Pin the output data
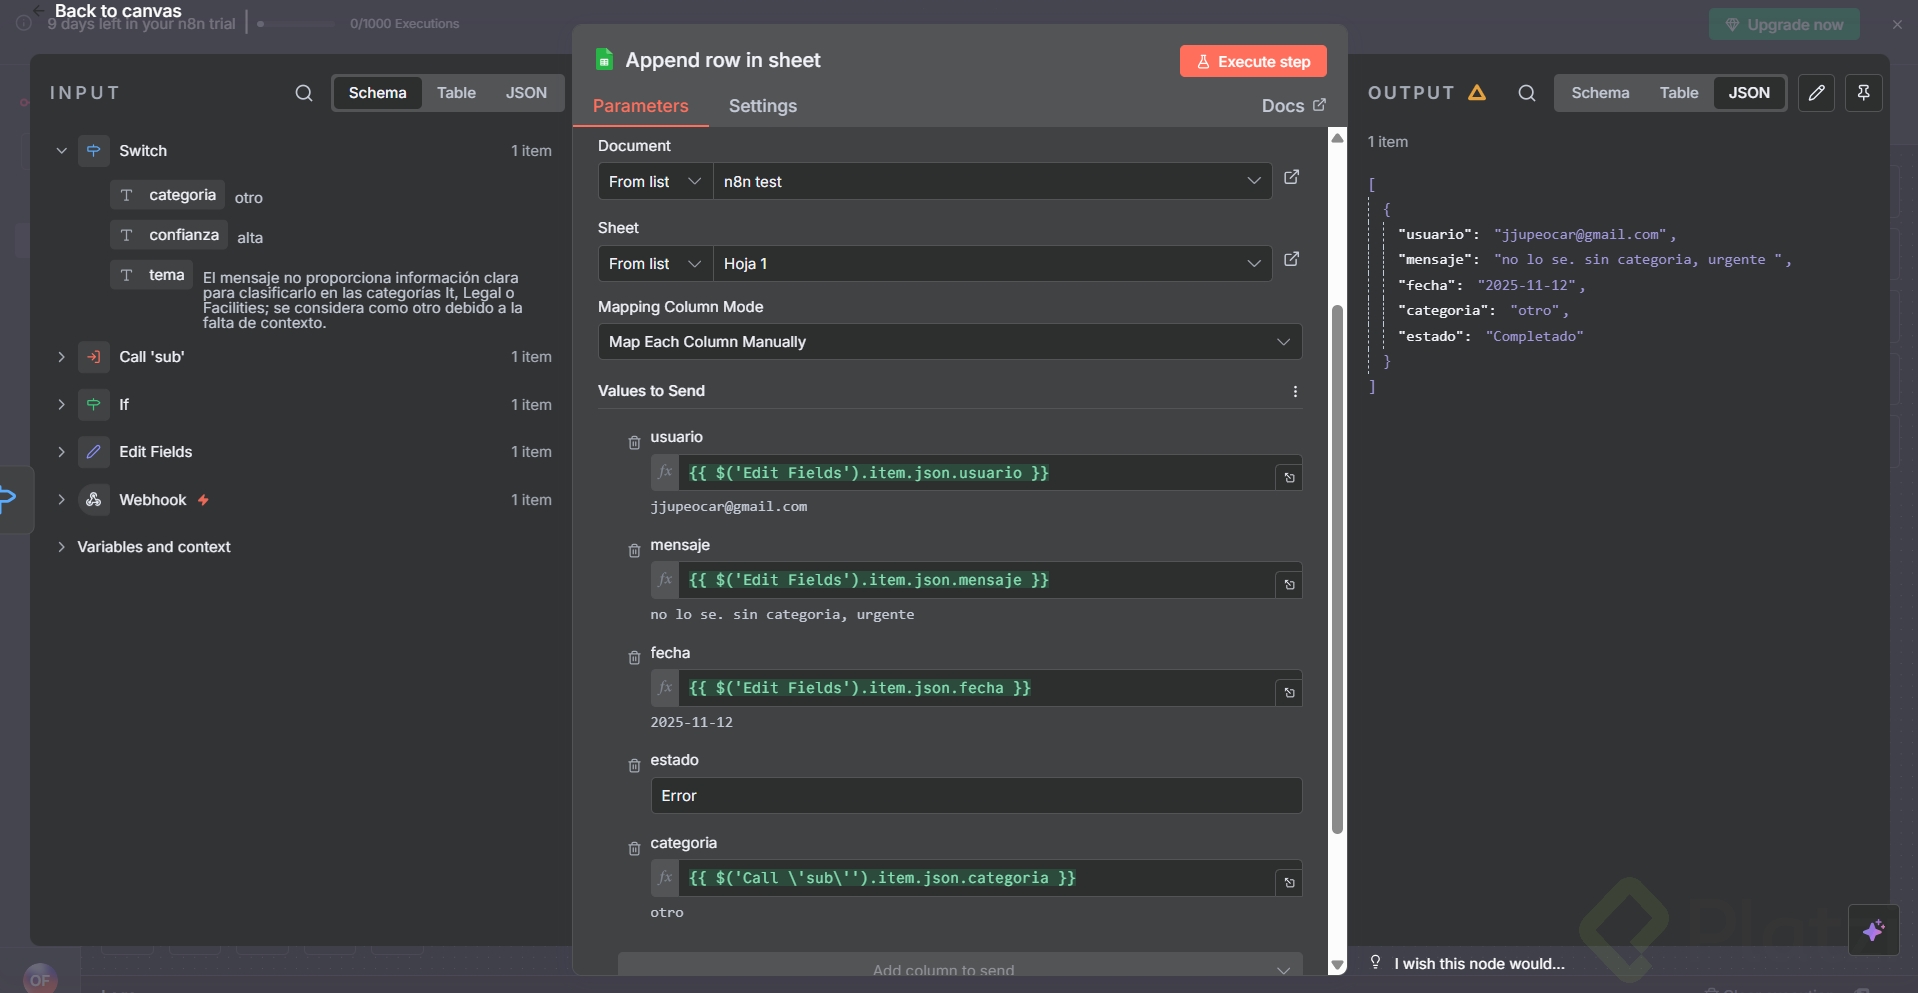Viewport: 1918px width, 993px height. click(x=1863, y=93)
